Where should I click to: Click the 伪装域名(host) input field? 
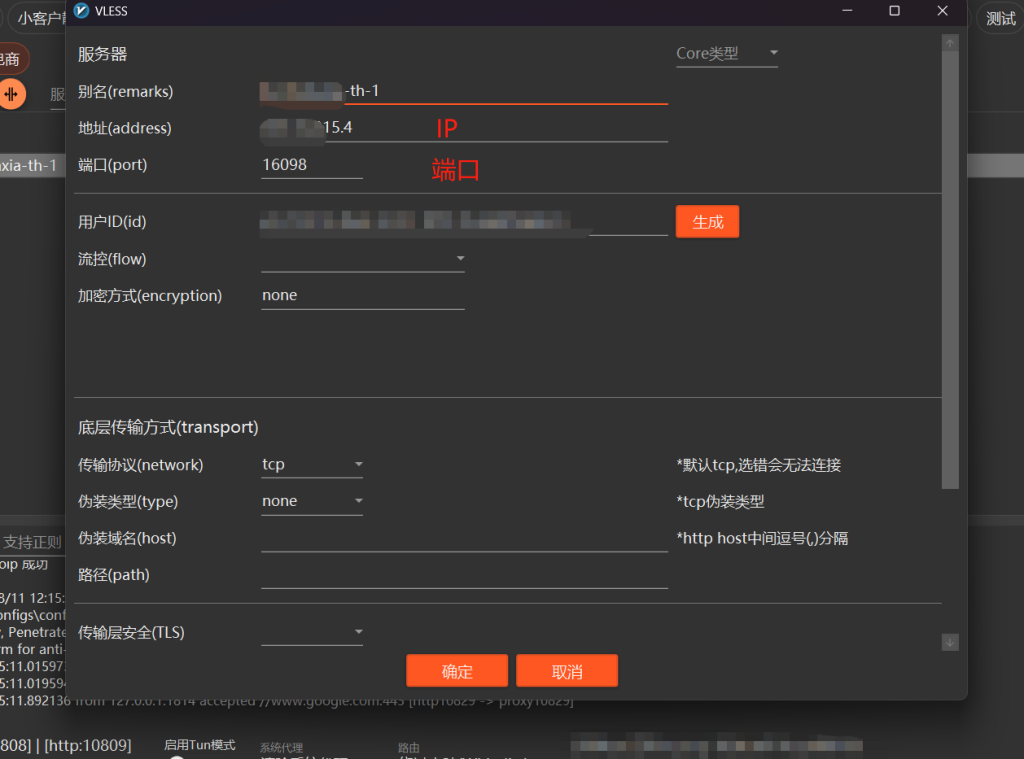pyautogui.click(x=464, y=539)
